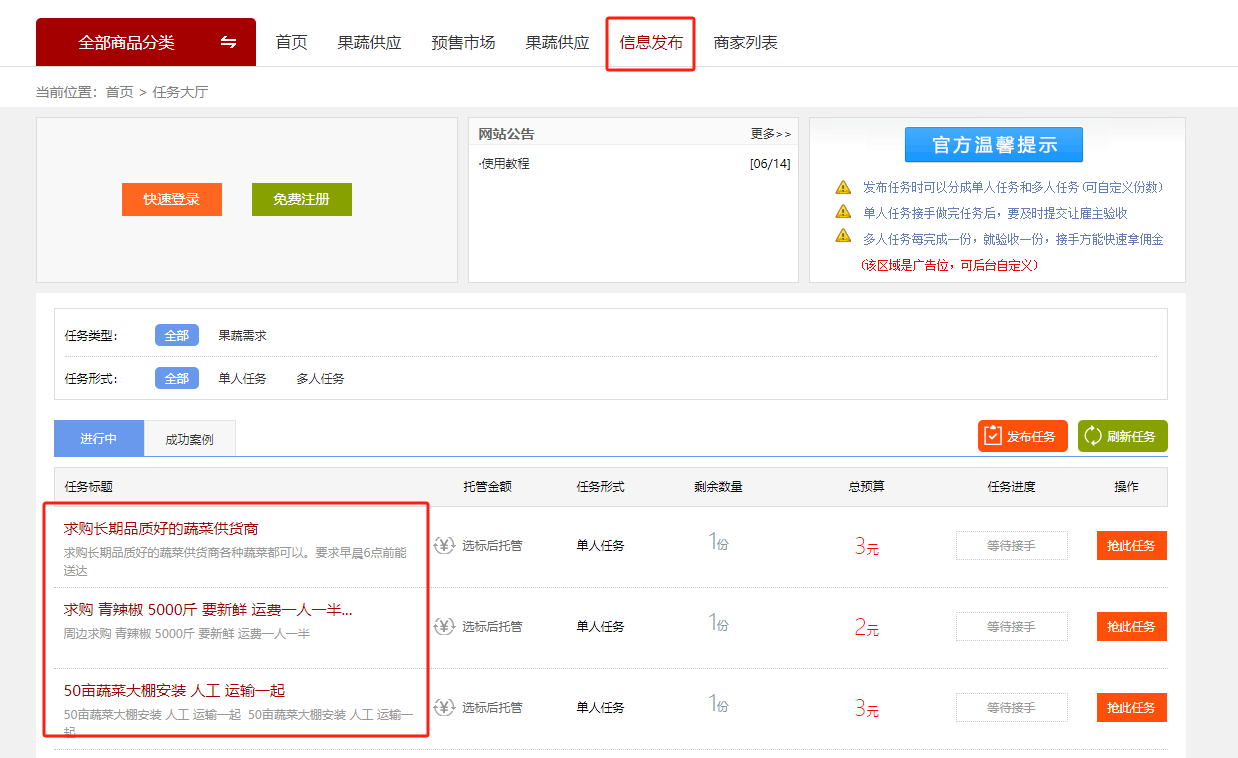
Task: Click 任务标题 column header
Action: click(x=89, y=487)
